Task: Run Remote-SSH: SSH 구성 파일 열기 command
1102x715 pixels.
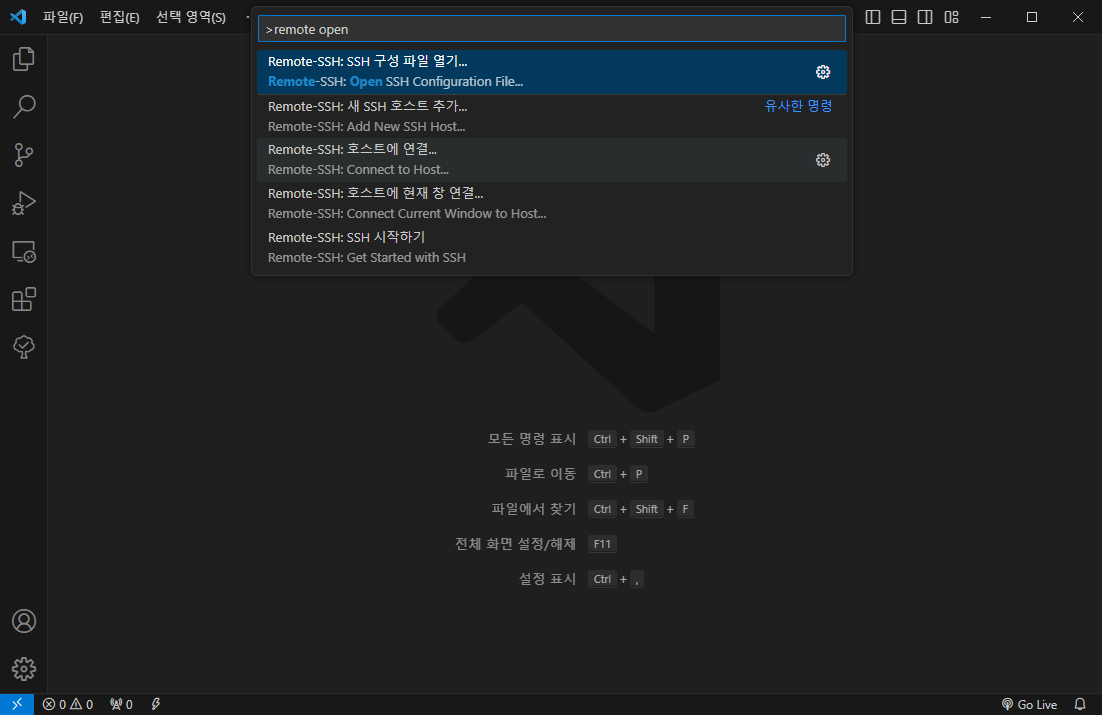Action: (552, 72)
